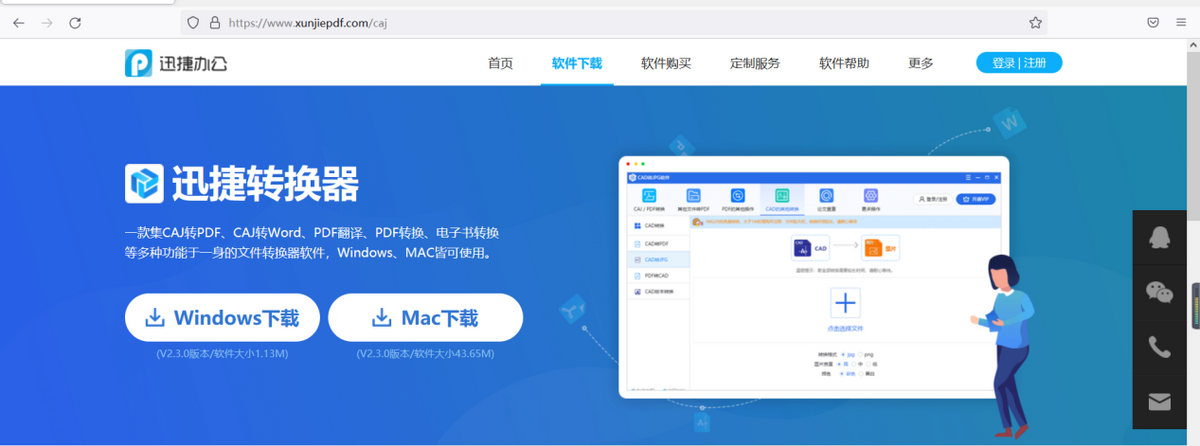The image size is (1200, 446).
Task: Click the plus add-file icon in preview
Action: [845, 302]
